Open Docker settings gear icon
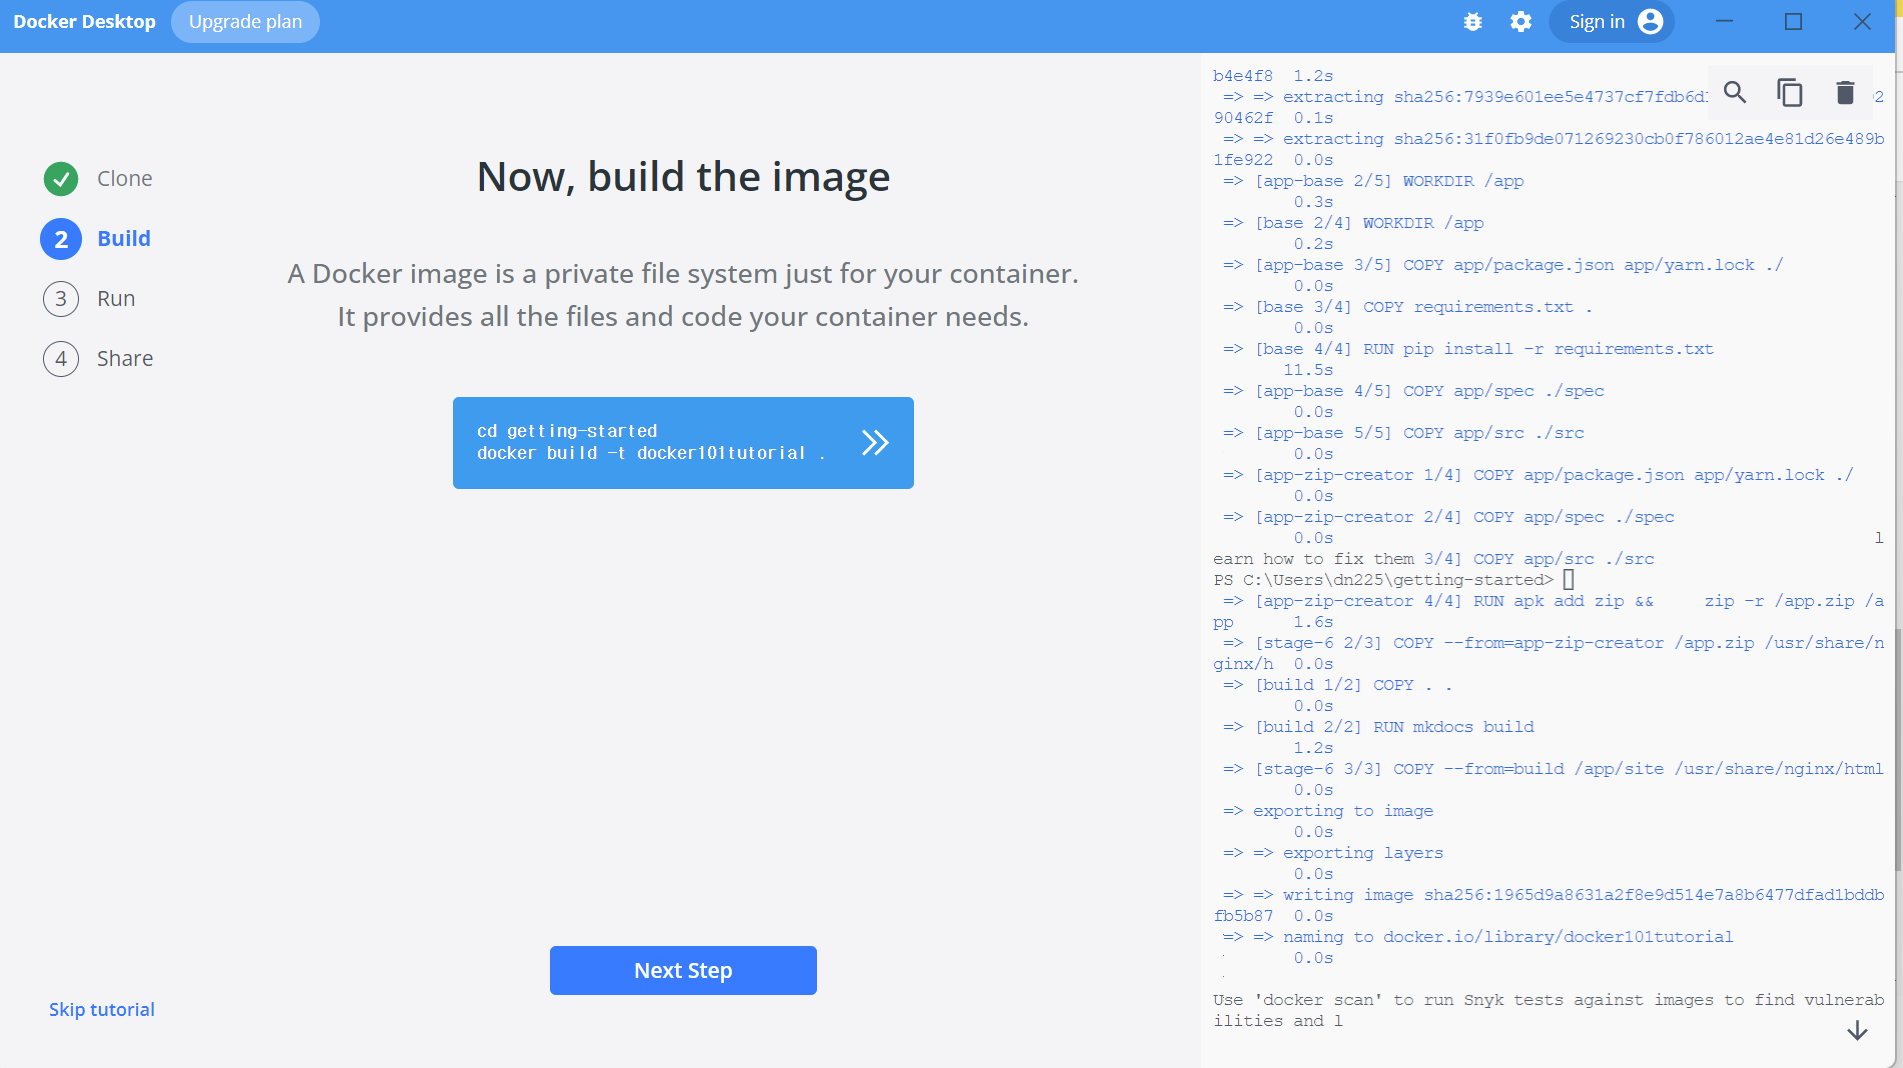 coord(1521,22)
